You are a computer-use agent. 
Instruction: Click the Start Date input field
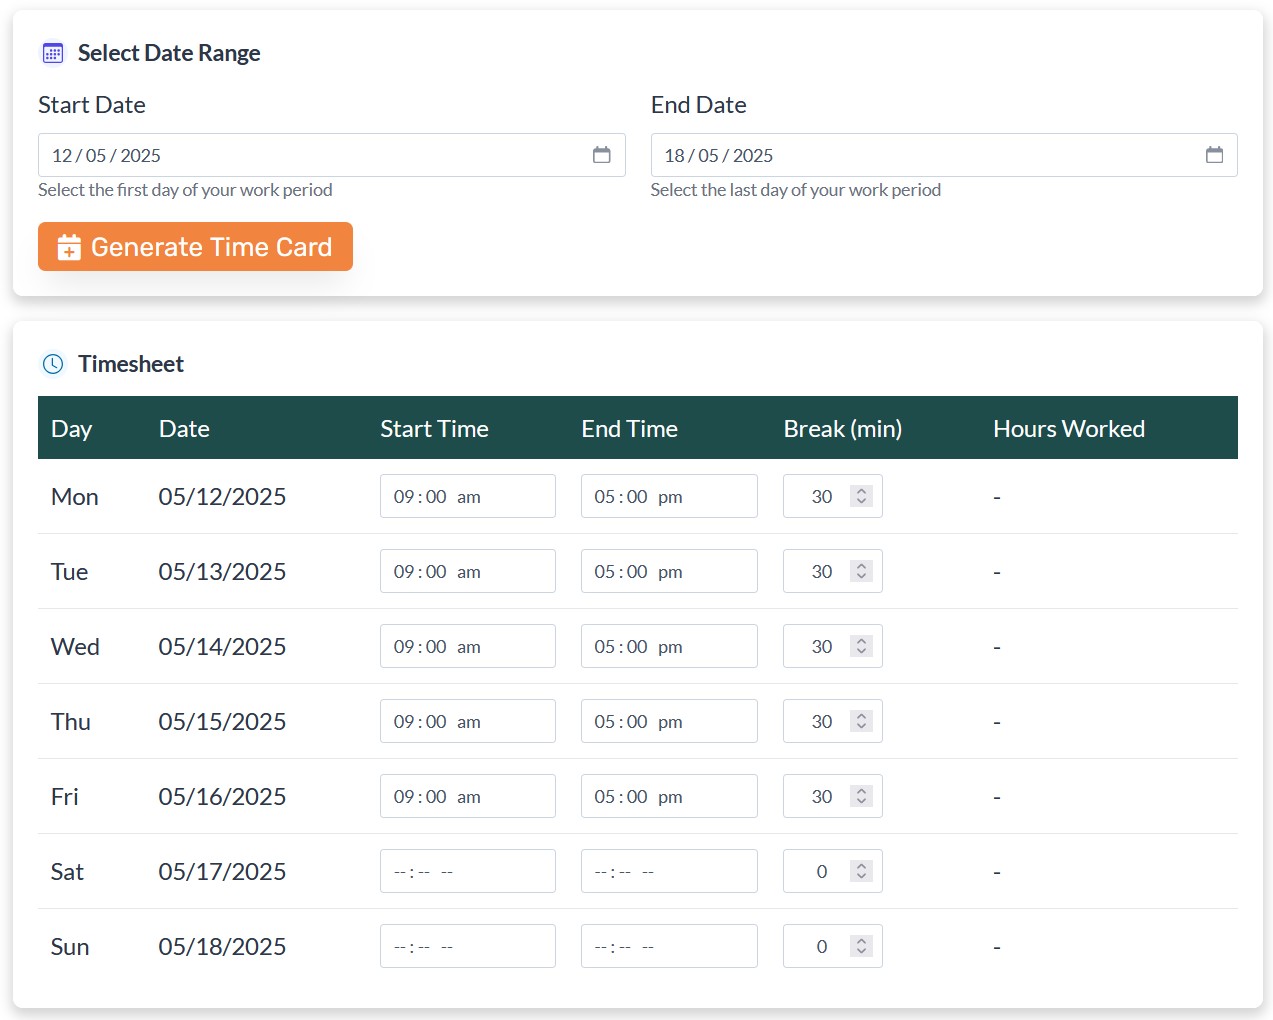(310, 155)
